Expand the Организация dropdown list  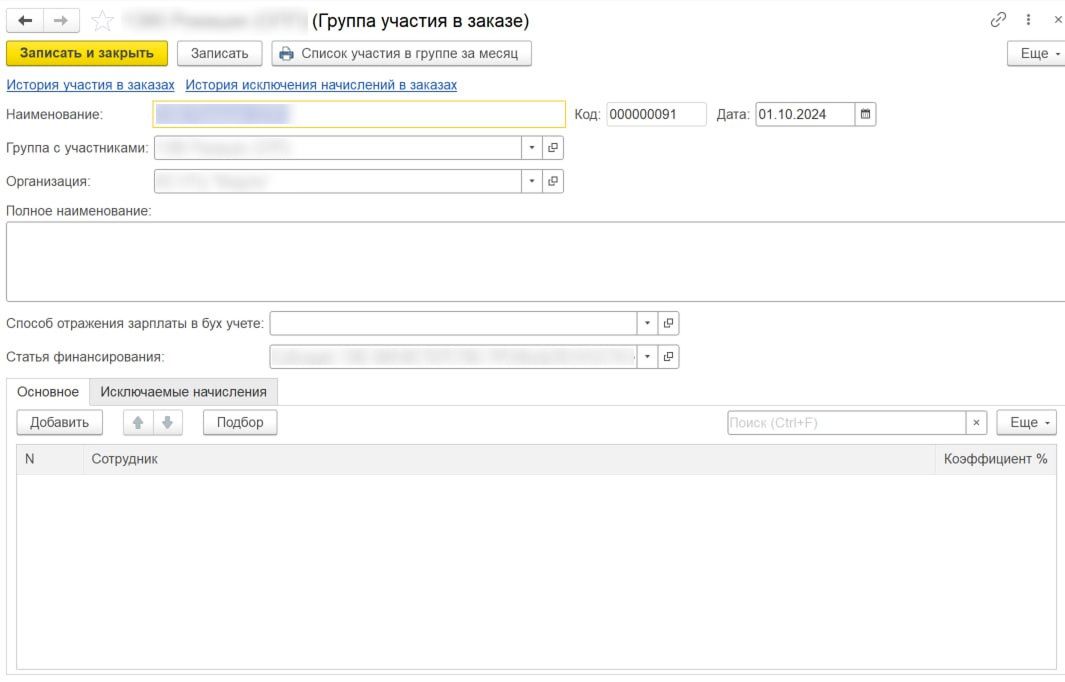(x=531, y=181)
